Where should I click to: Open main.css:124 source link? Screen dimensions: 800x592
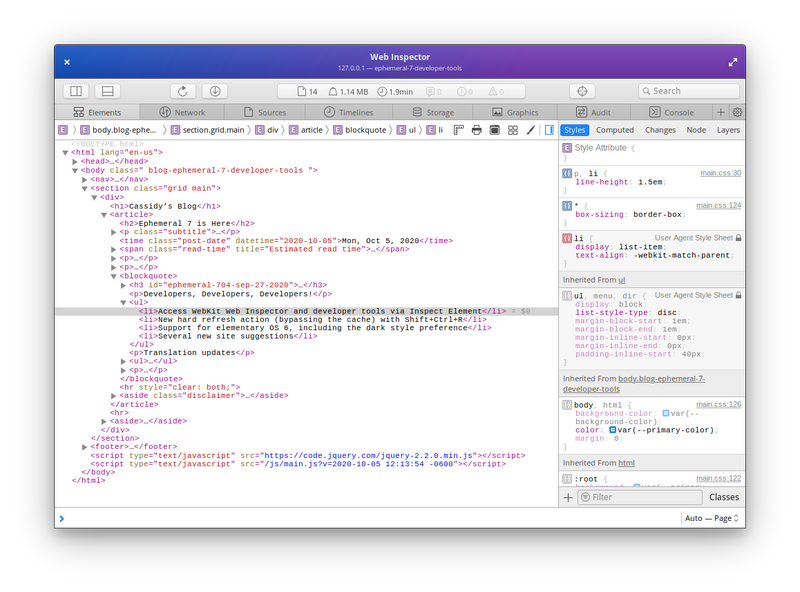718,205
